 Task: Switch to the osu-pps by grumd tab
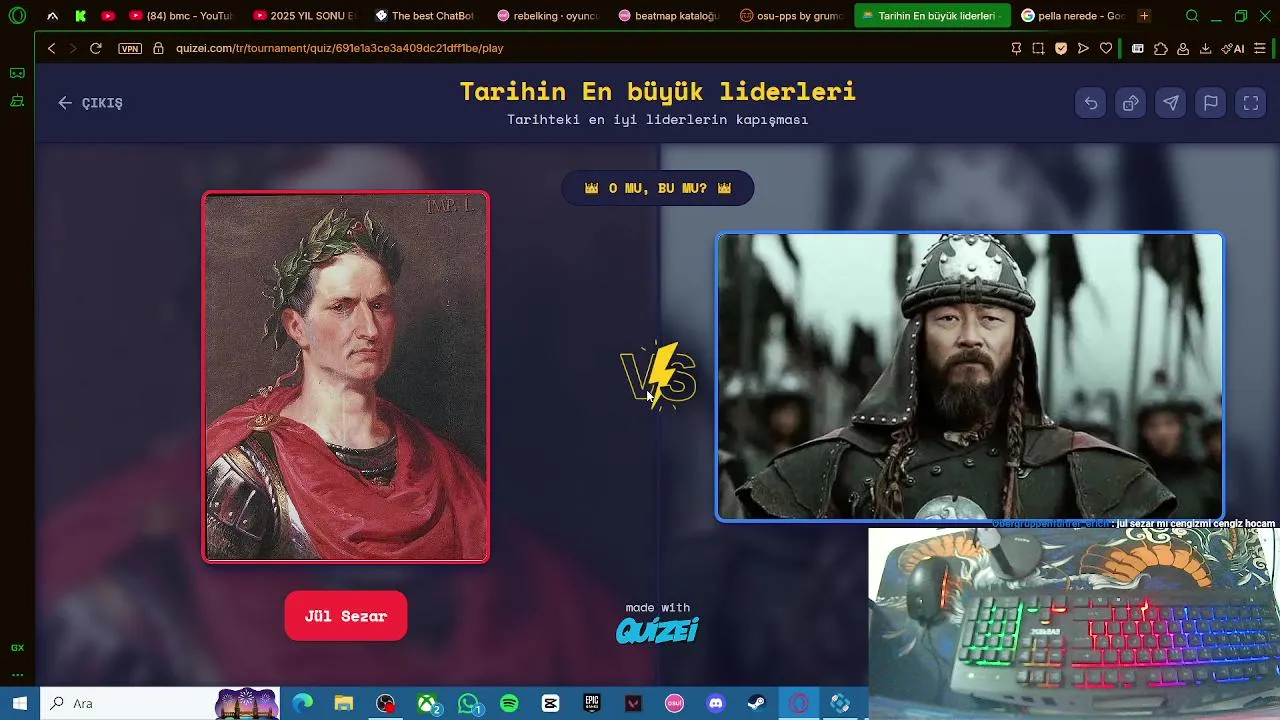click(x=791, y=16)
